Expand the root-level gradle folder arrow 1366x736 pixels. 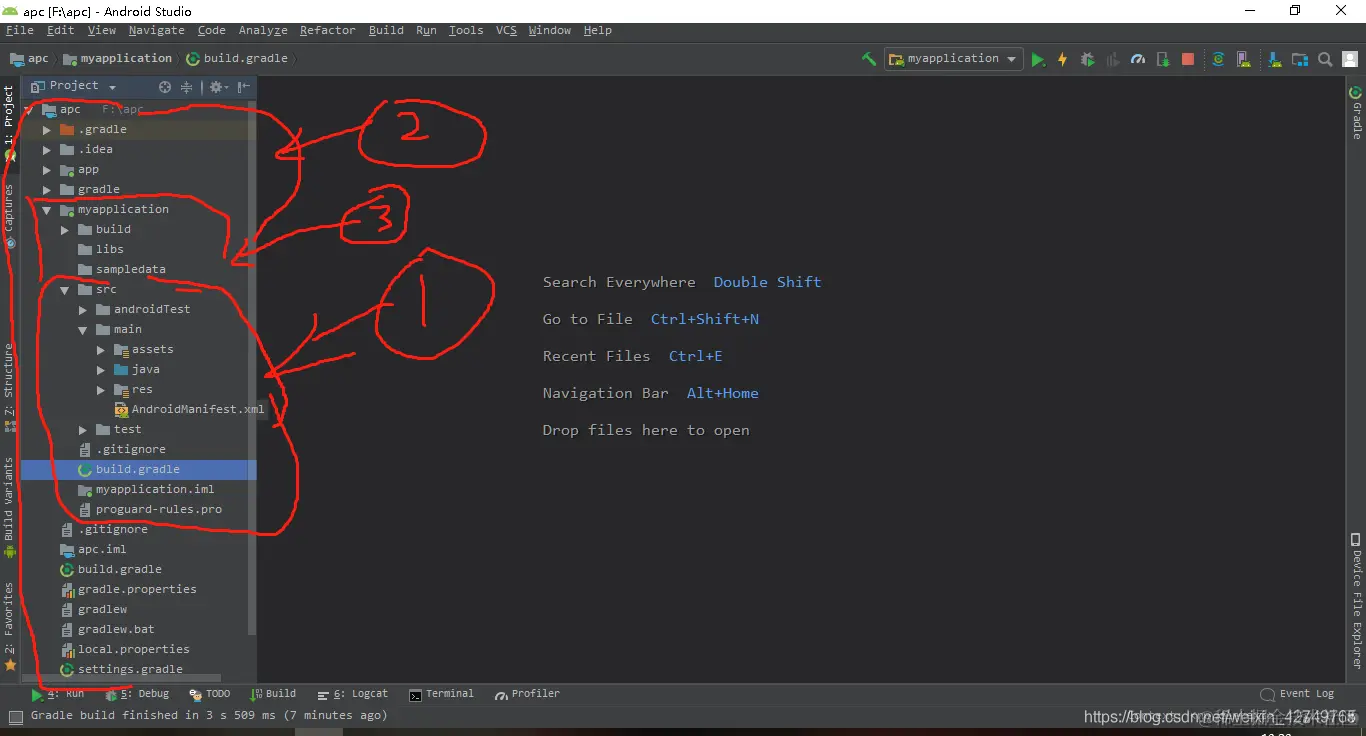point(46,190)
